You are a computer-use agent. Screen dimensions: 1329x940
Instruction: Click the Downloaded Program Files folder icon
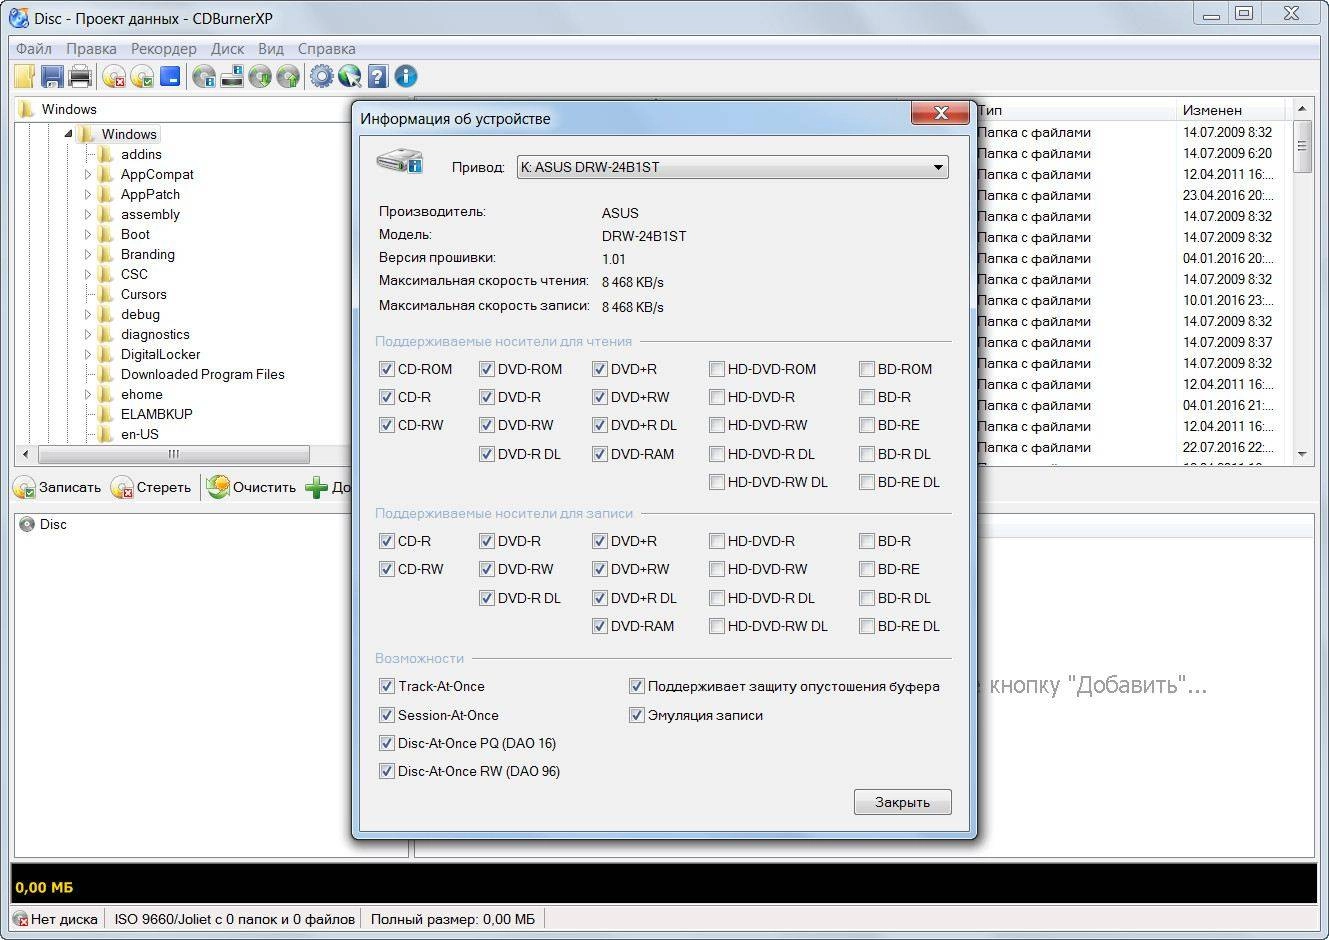(105, 374)
